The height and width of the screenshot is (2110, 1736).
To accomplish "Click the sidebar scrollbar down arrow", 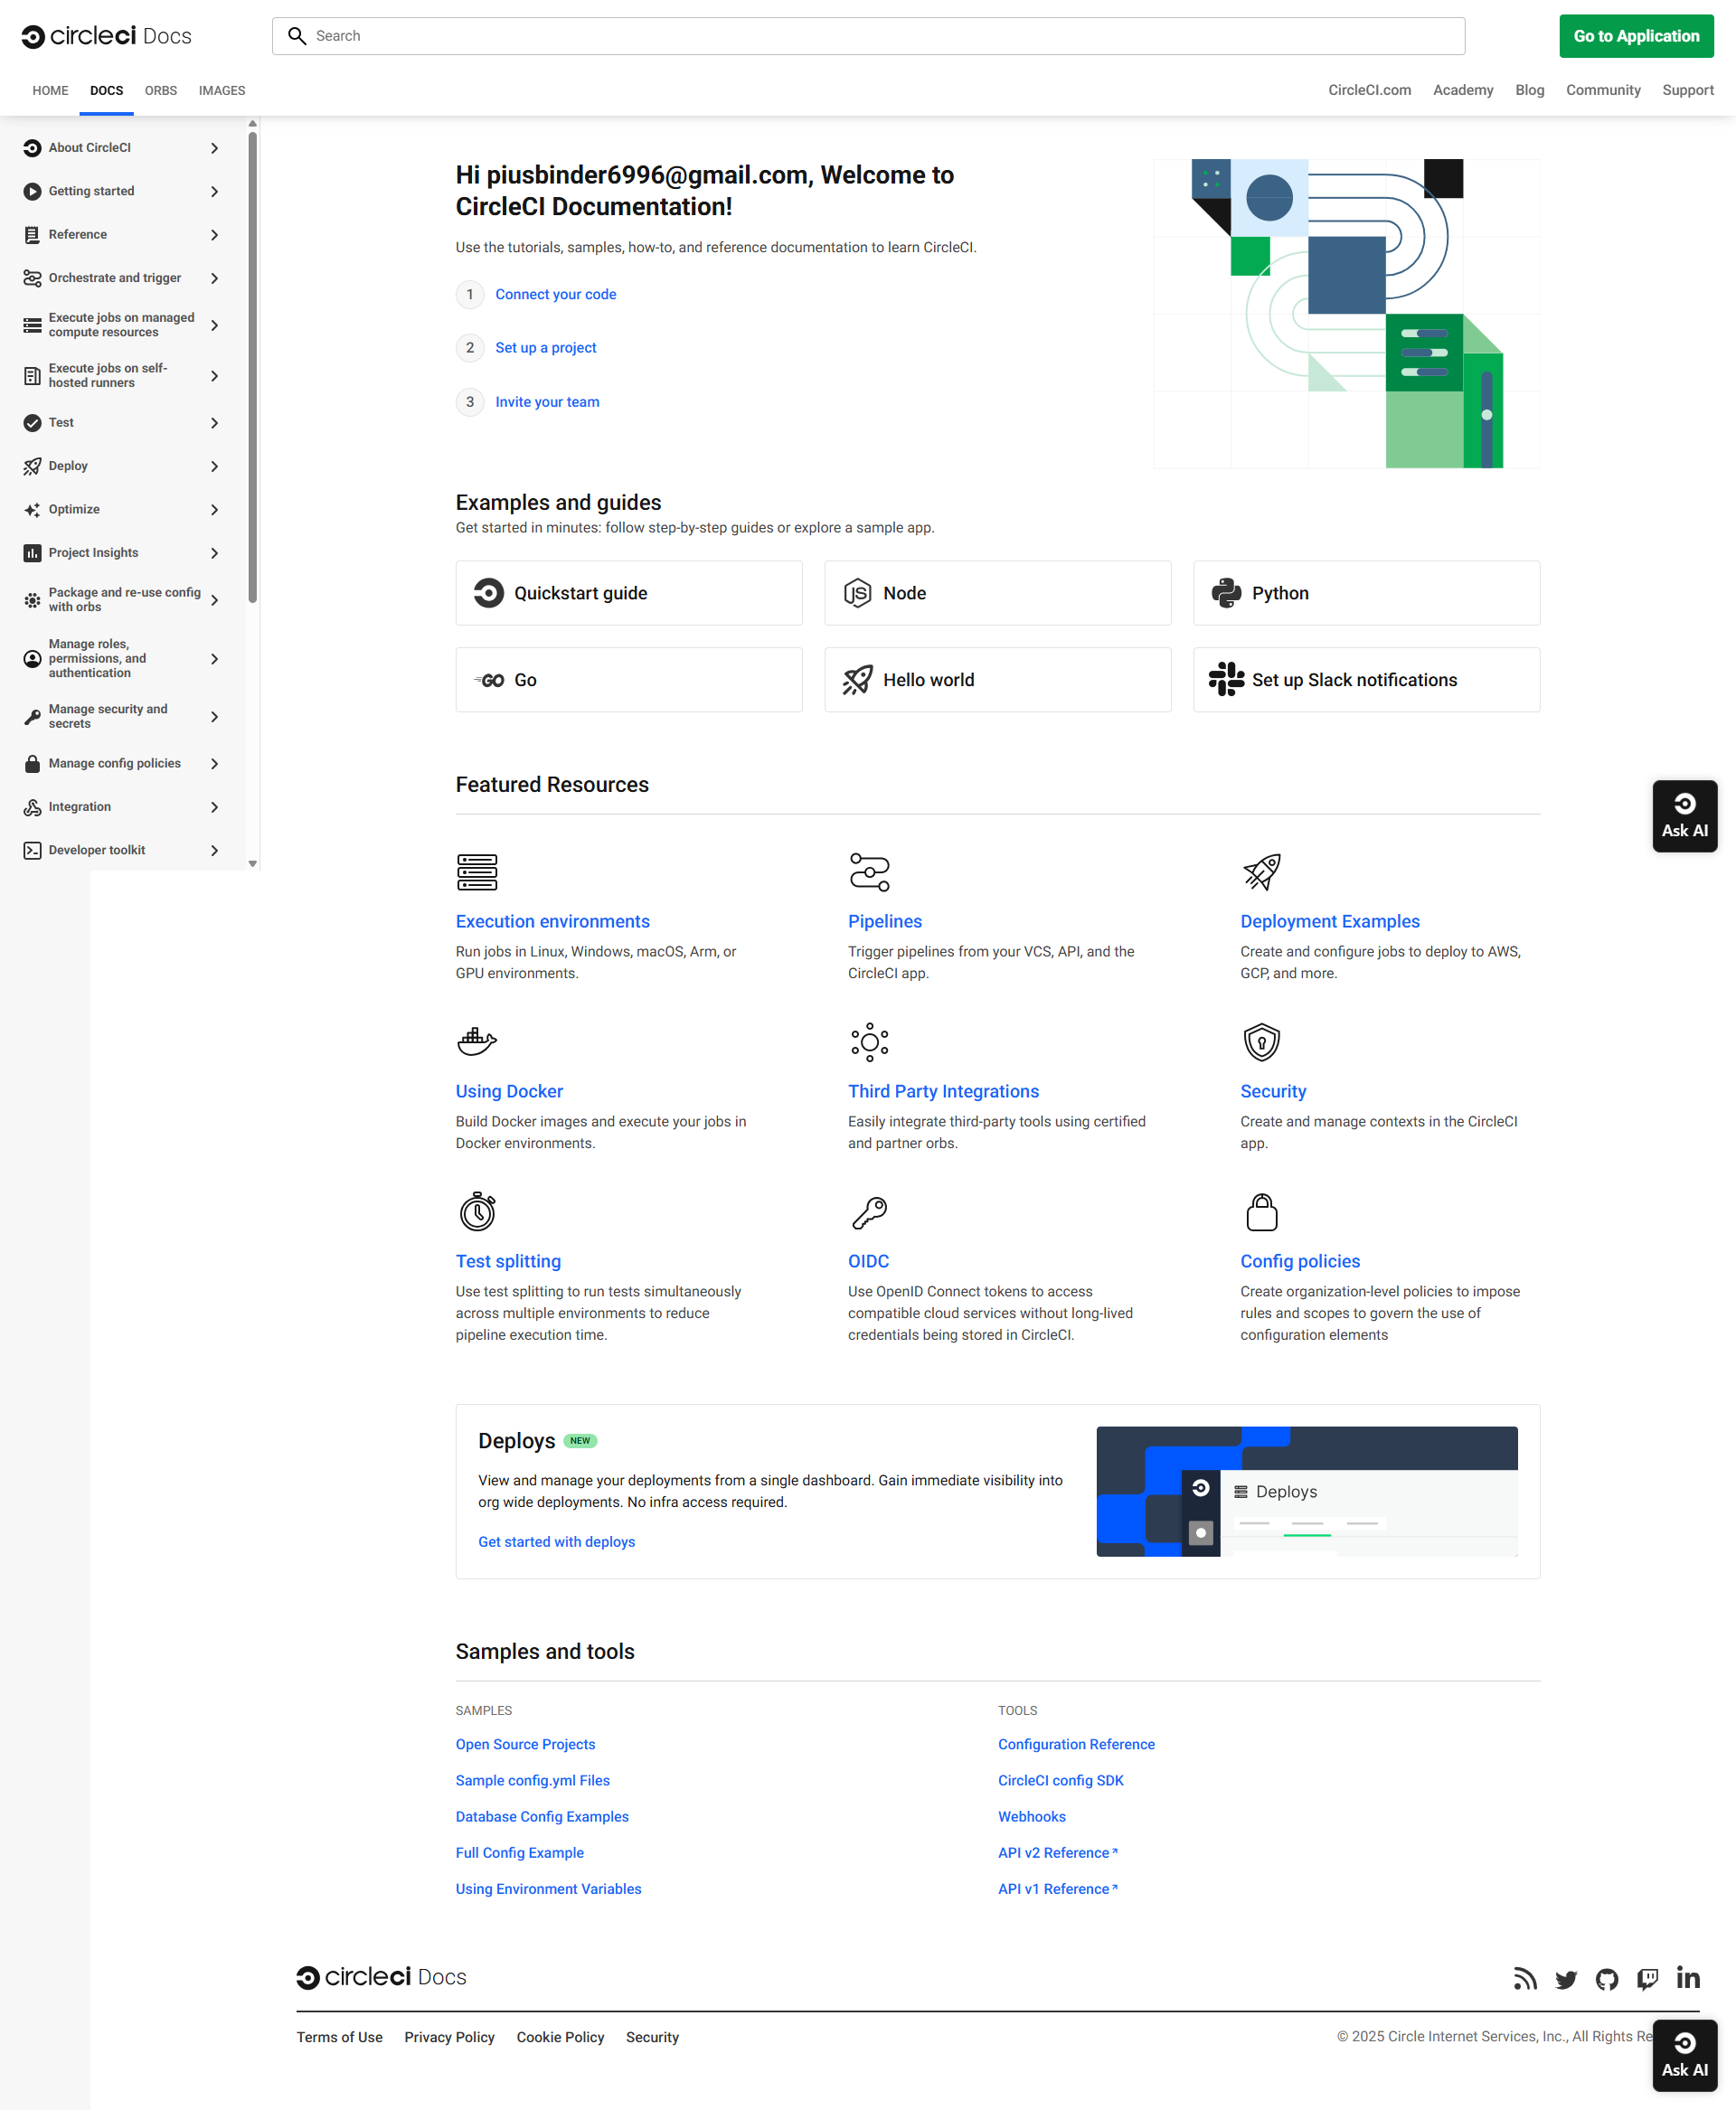I will click(x=253, y=863).
